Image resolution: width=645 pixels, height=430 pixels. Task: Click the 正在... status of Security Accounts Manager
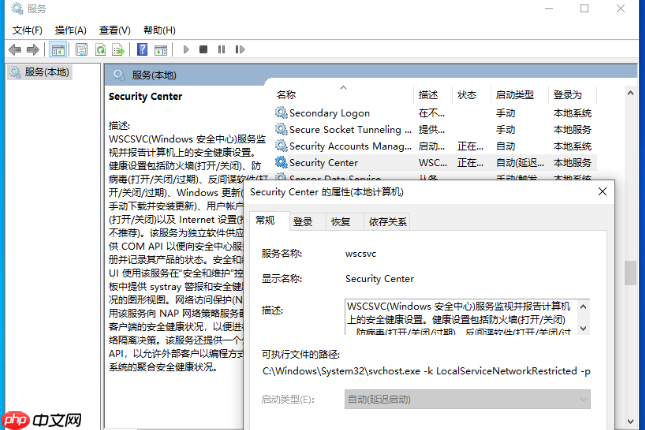pyautogui.click(x=471, y=146)
